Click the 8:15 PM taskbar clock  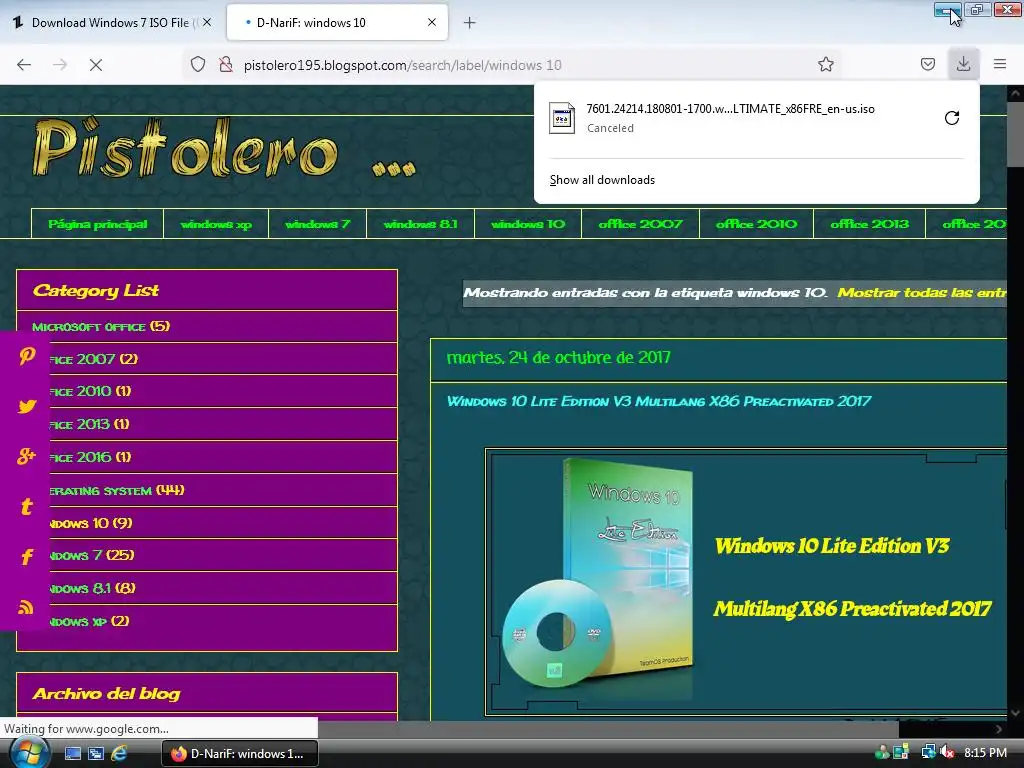pos(985,752)
